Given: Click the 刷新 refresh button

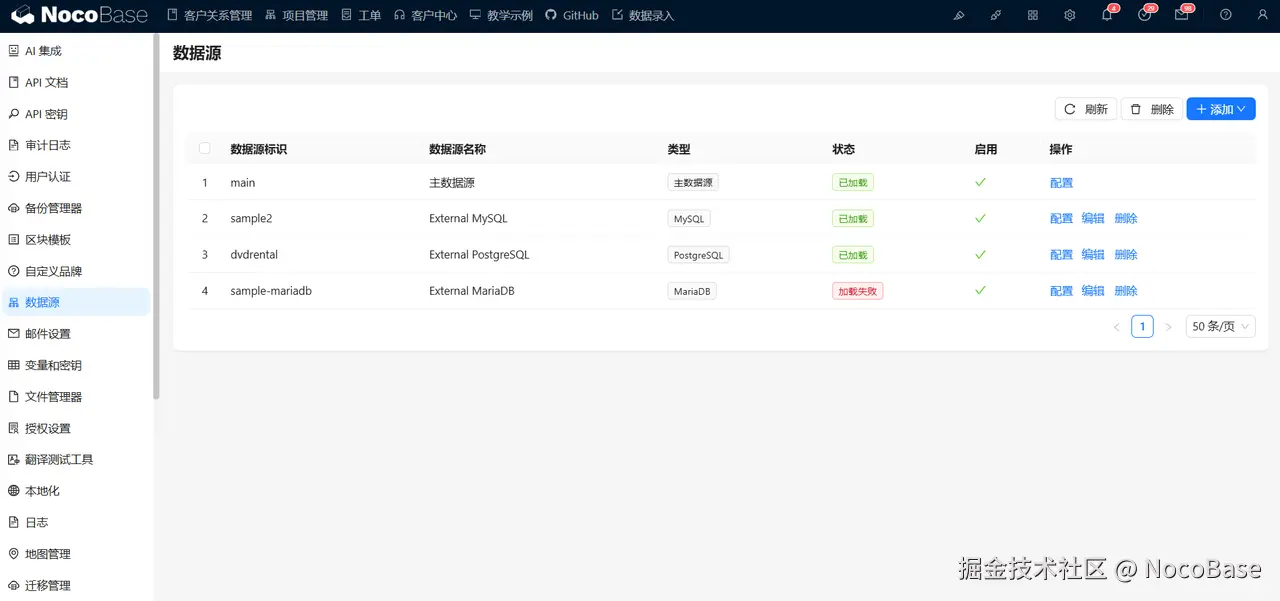Looking at the screenshot, I should [x=1086, y=108].
